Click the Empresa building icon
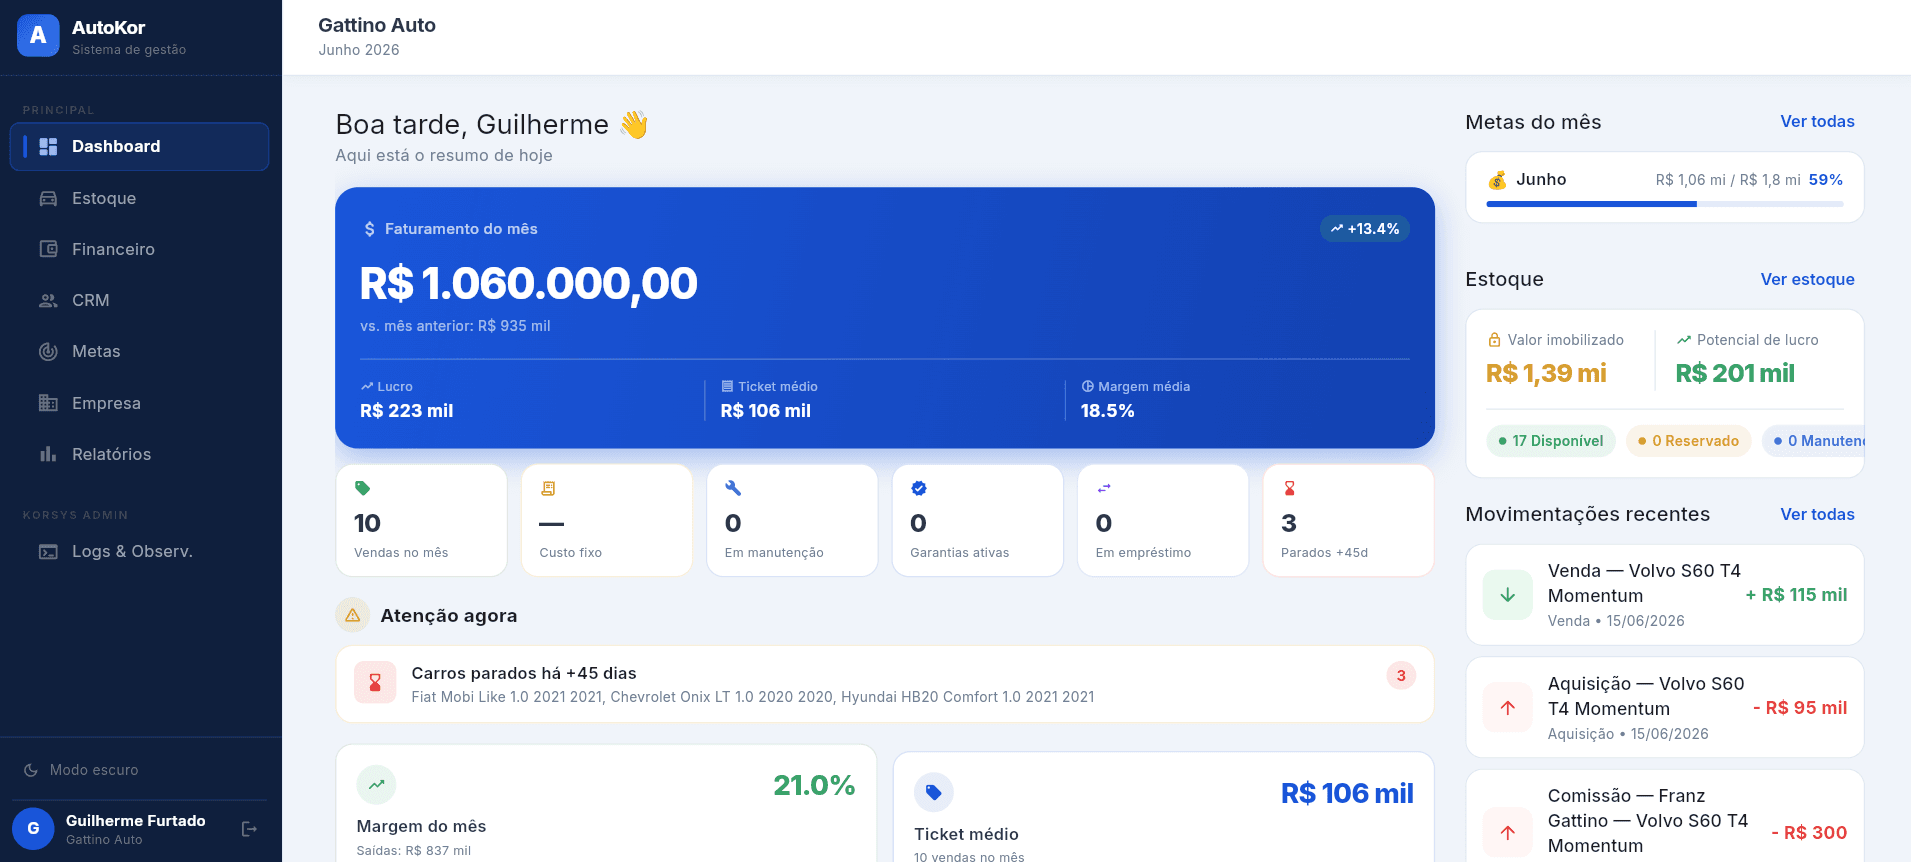 [x=48, y=403]
